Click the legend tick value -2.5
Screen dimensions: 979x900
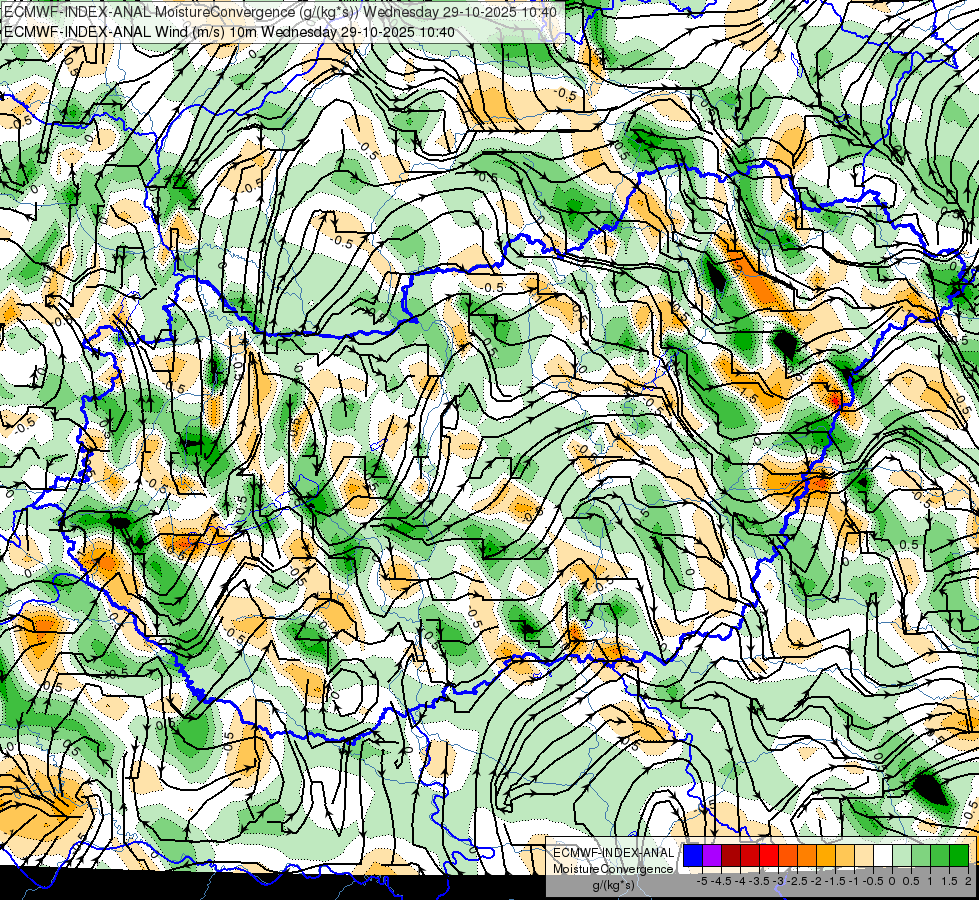point(797,881)
